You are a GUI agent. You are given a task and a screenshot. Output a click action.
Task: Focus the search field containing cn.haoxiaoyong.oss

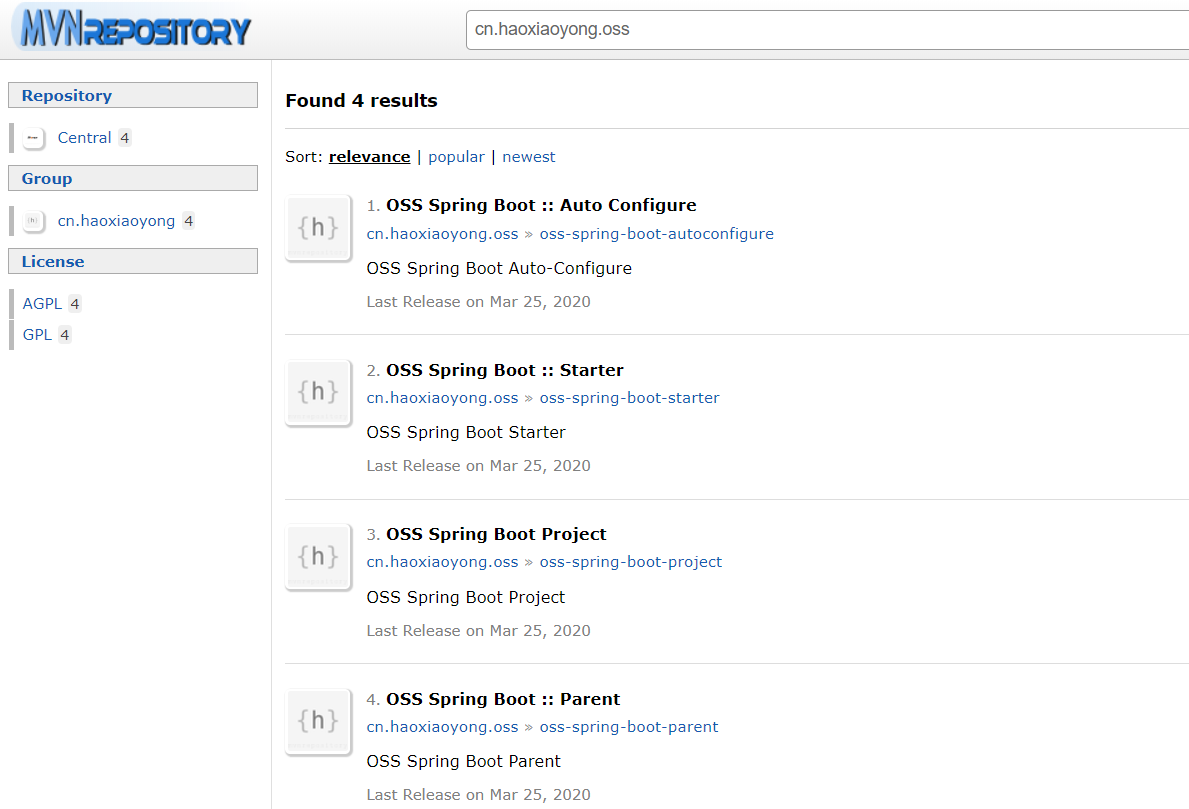[827, 30]
